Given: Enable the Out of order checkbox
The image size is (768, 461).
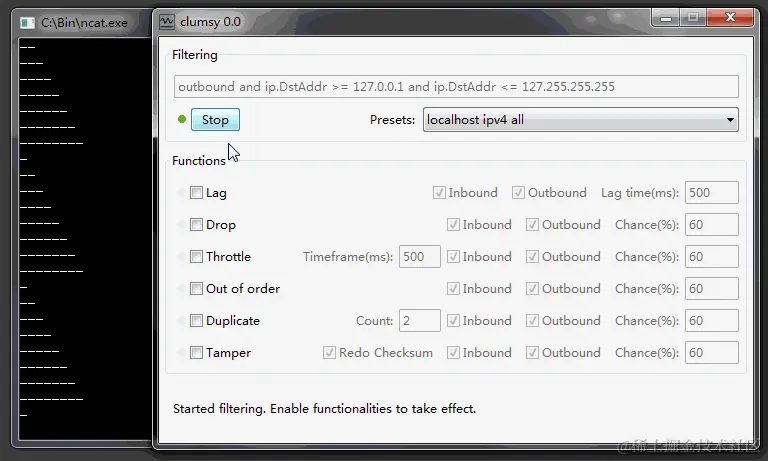Looking at the screenshot, I should coord(196,289).
